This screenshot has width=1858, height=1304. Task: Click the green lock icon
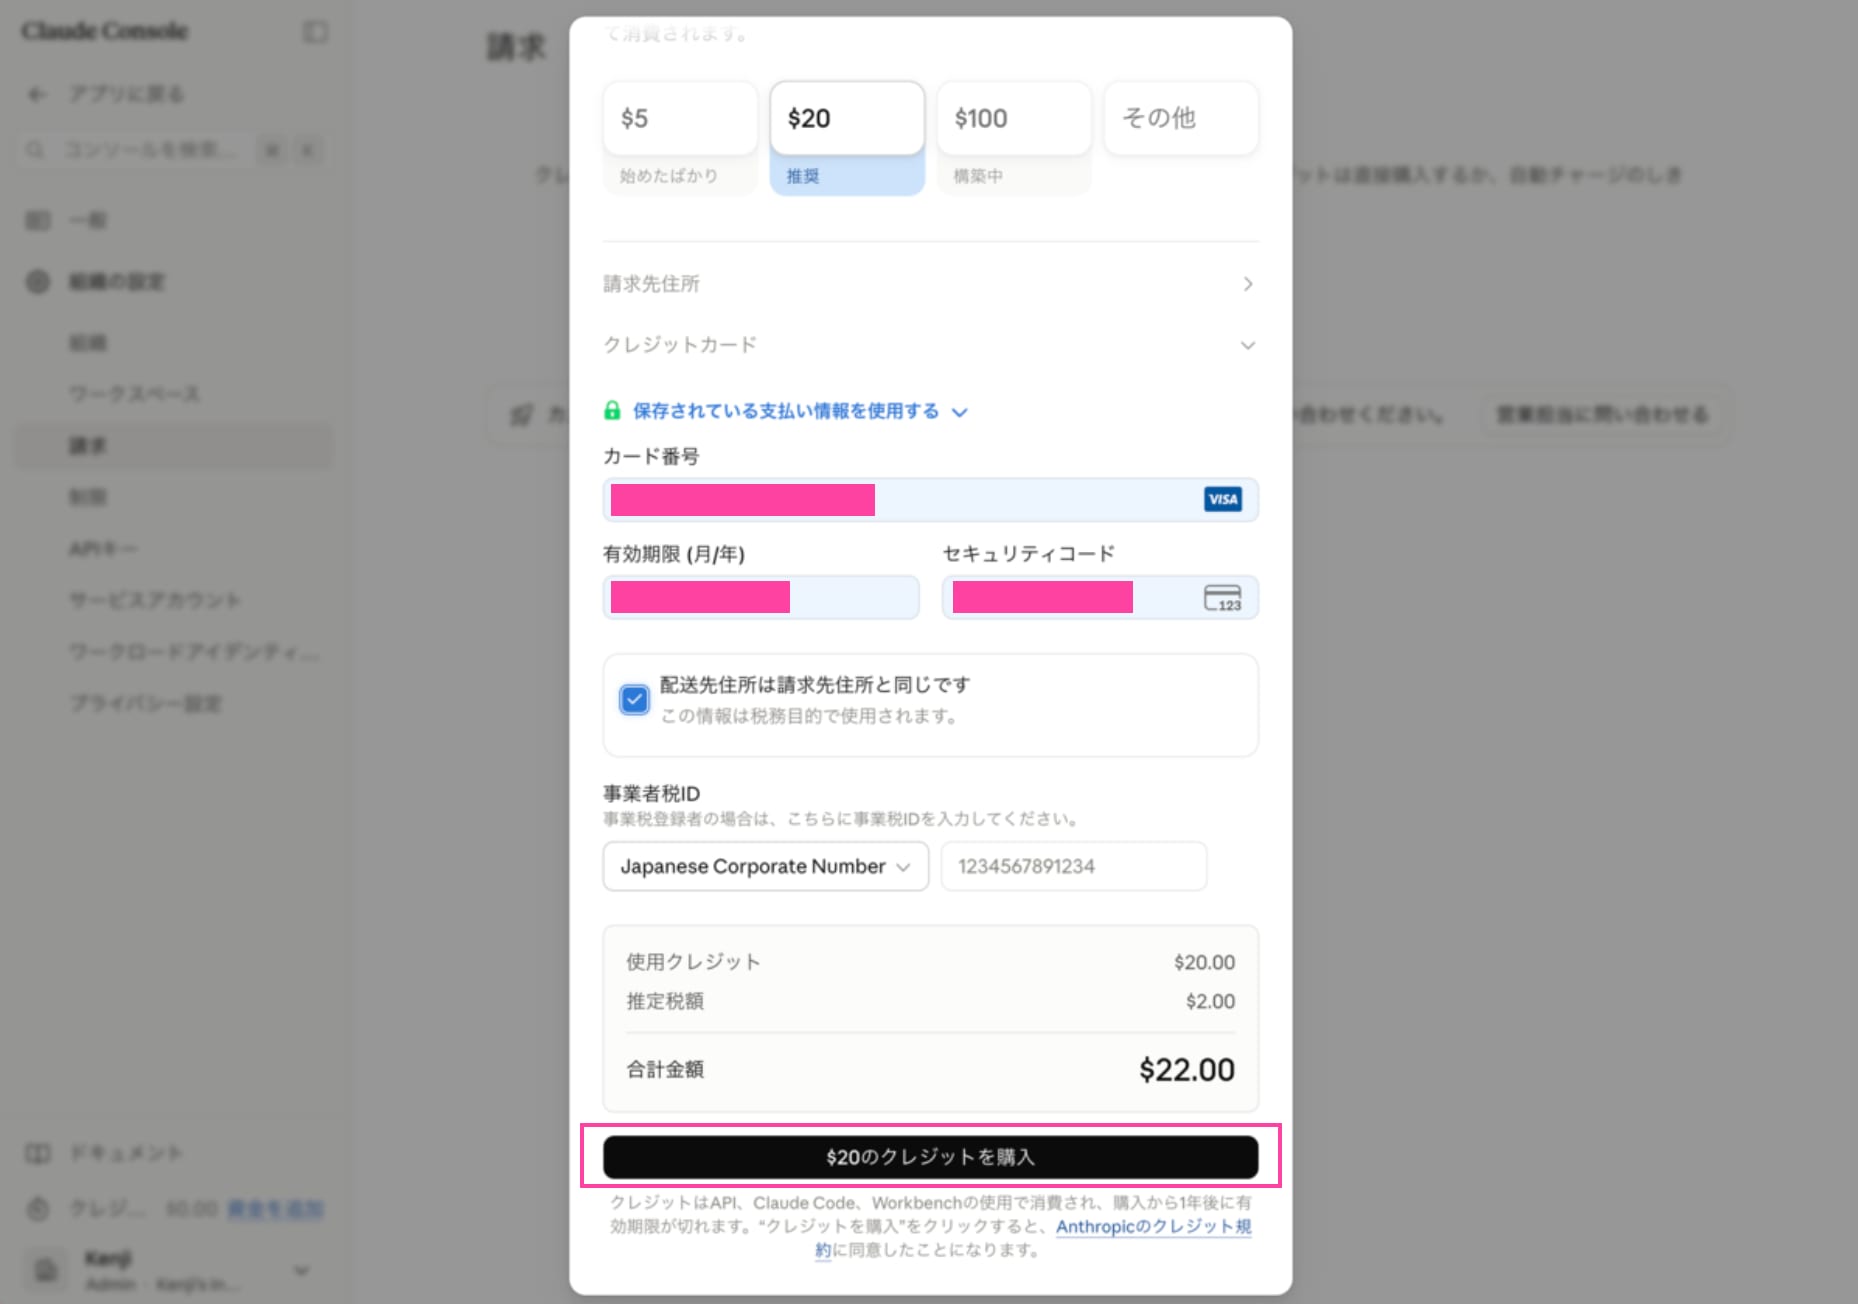612,411
